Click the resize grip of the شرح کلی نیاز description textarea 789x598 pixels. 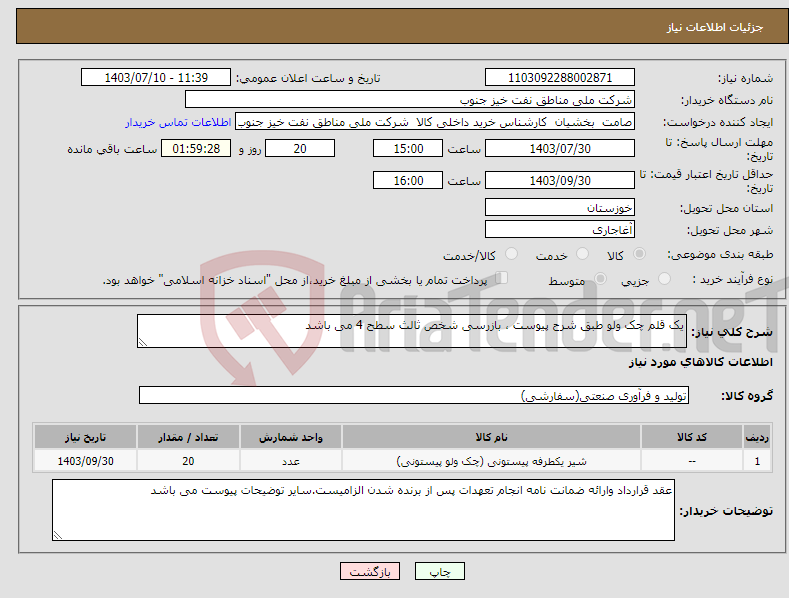(143, 342)
